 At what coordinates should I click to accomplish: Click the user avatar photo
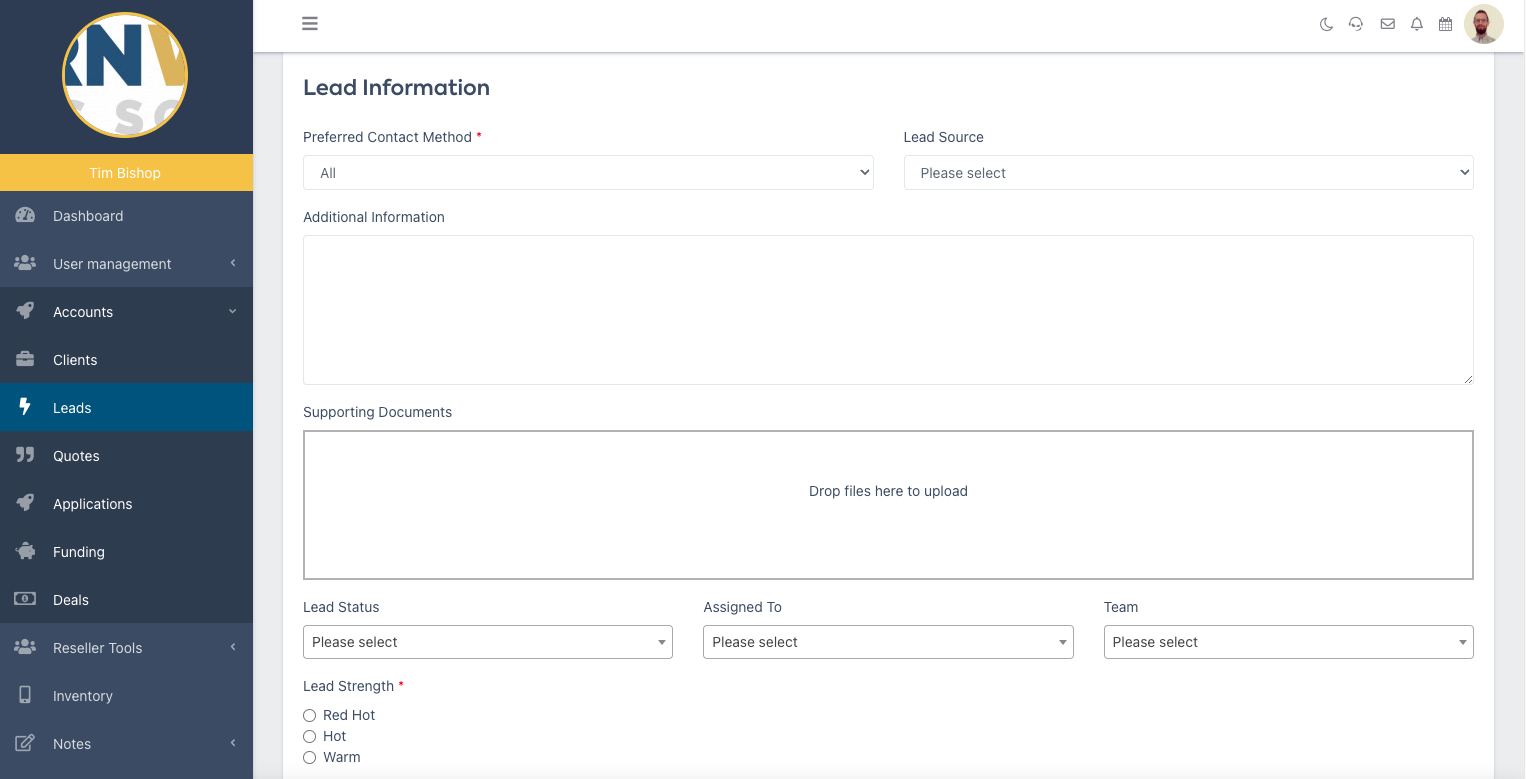1483,24
